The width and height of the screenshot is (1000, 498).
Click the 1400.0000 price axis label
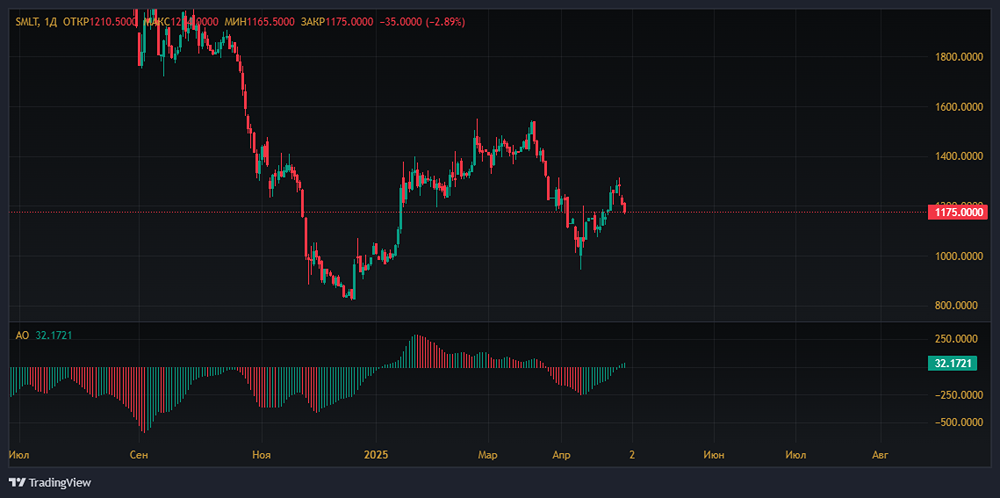click(958, 157)
